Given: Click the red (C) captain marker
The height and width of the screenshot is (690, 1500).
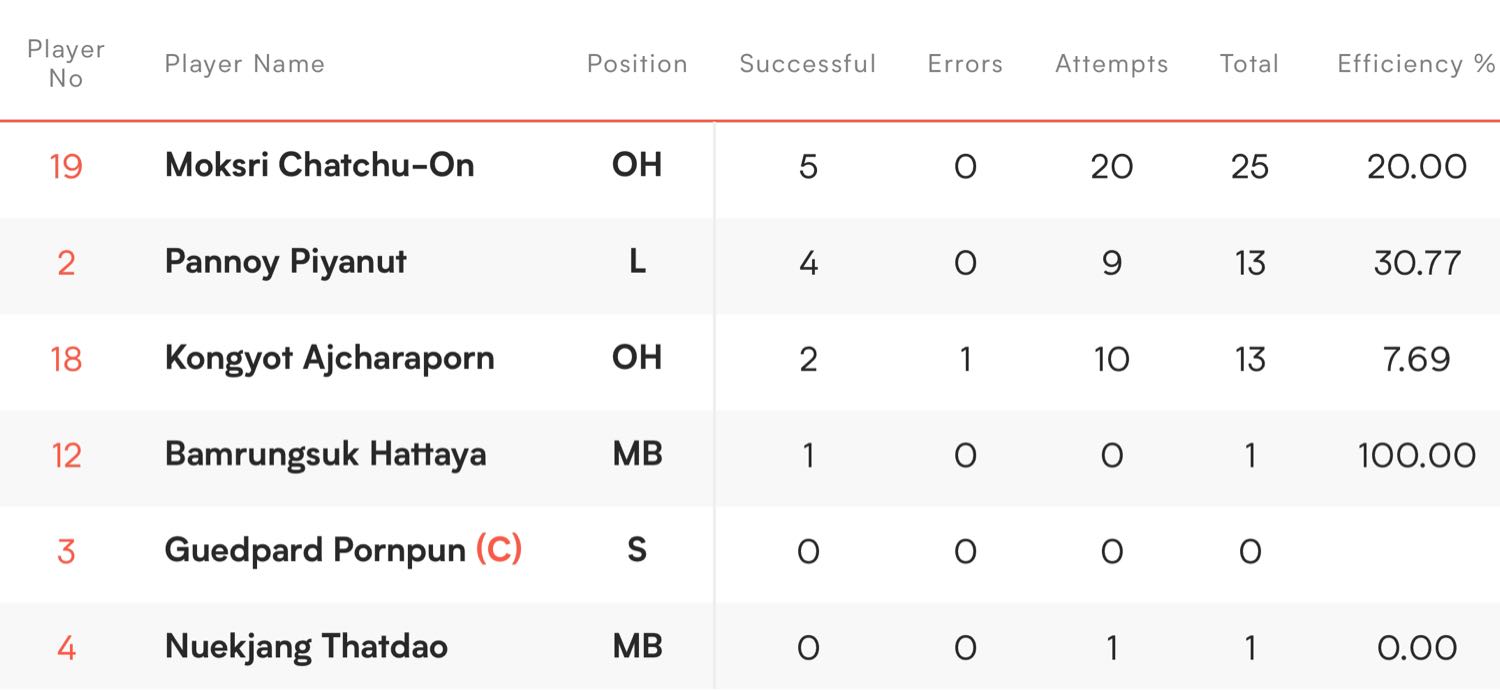Looking at the screenshot, I should [x=499, y=551].
